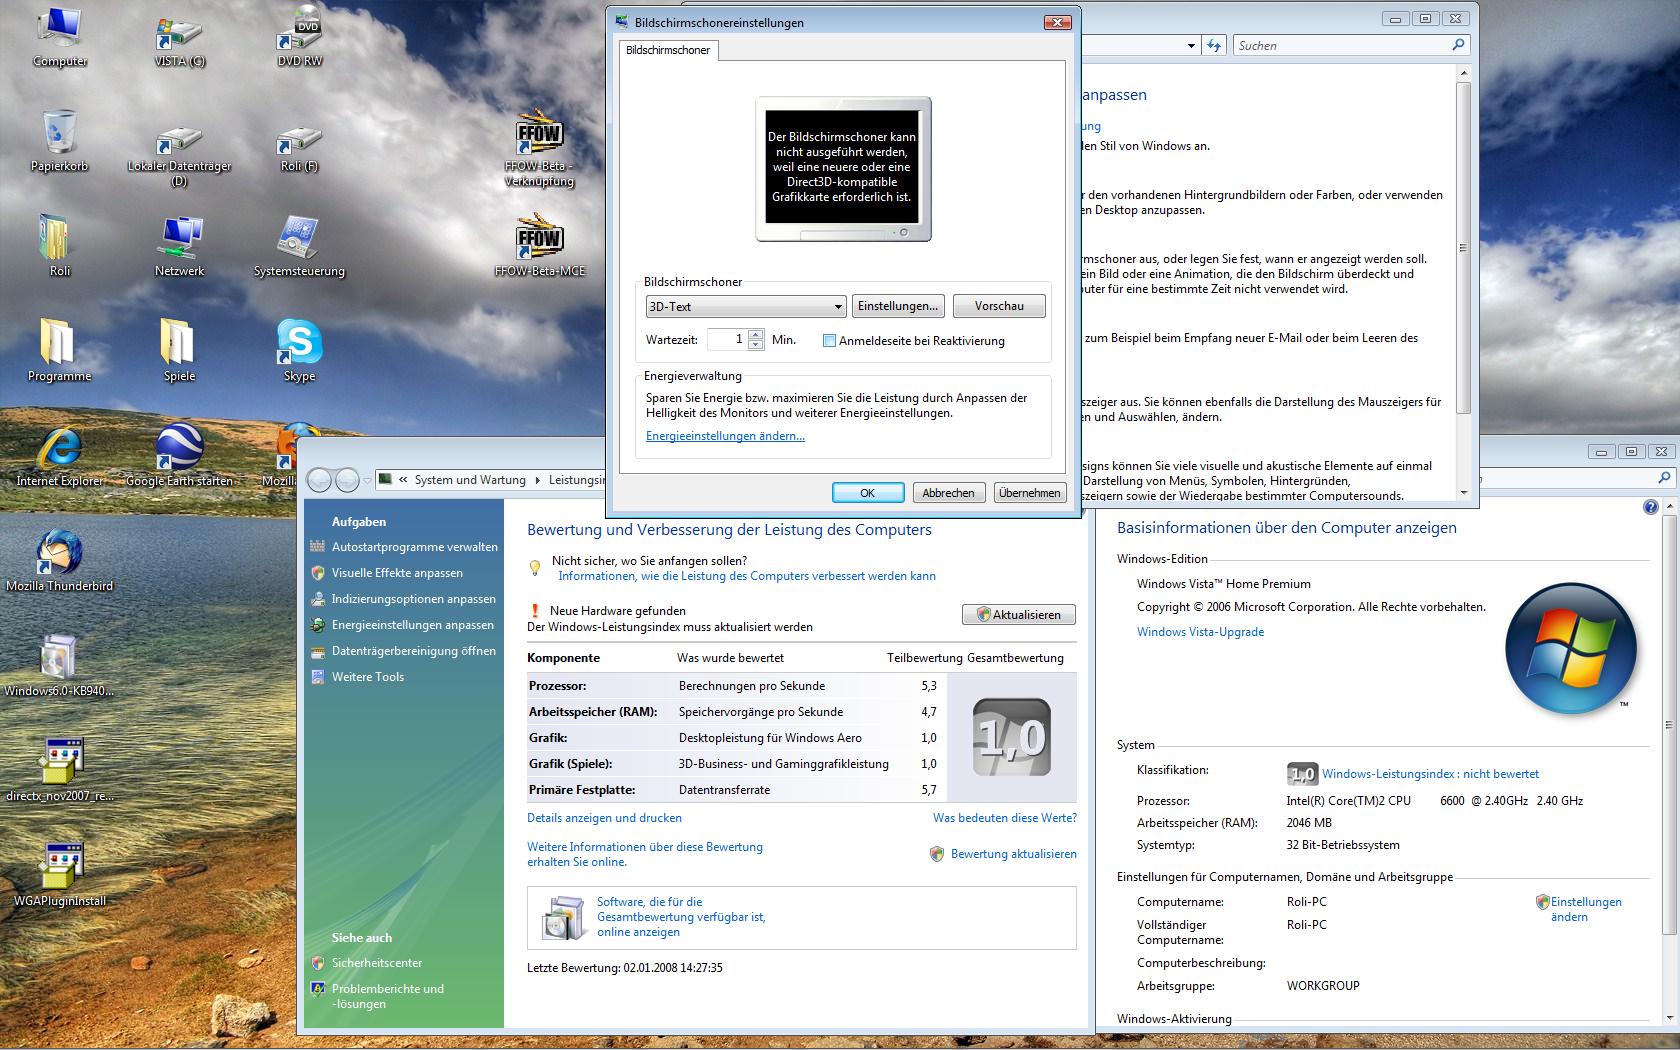
Task: Open Energieeinstellungen anpassen task
Action: (x=413, y=625)
